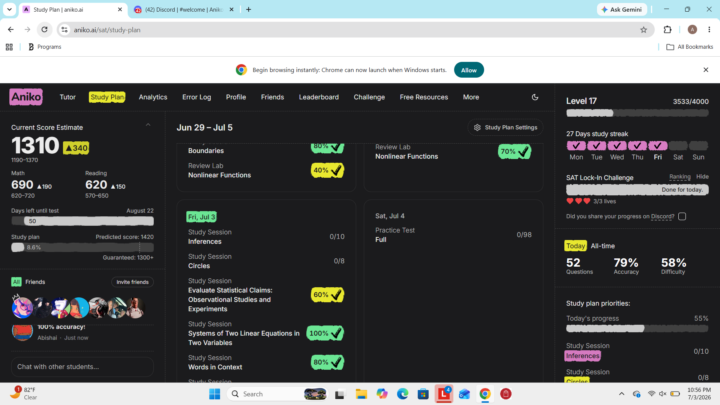Screen dimensions: 720x405
Task: Open File Explorer from the taskbar
Action: (x=361, y=394)
